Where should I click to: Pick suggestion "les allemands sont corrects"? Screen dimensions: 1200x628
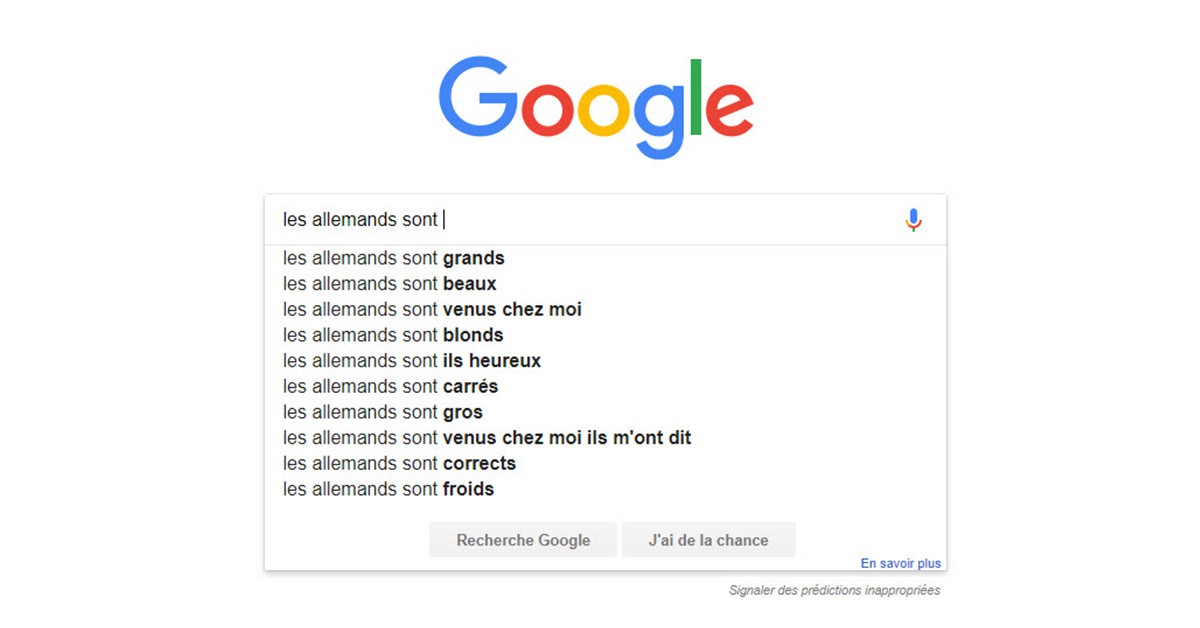tap(398, 463)
